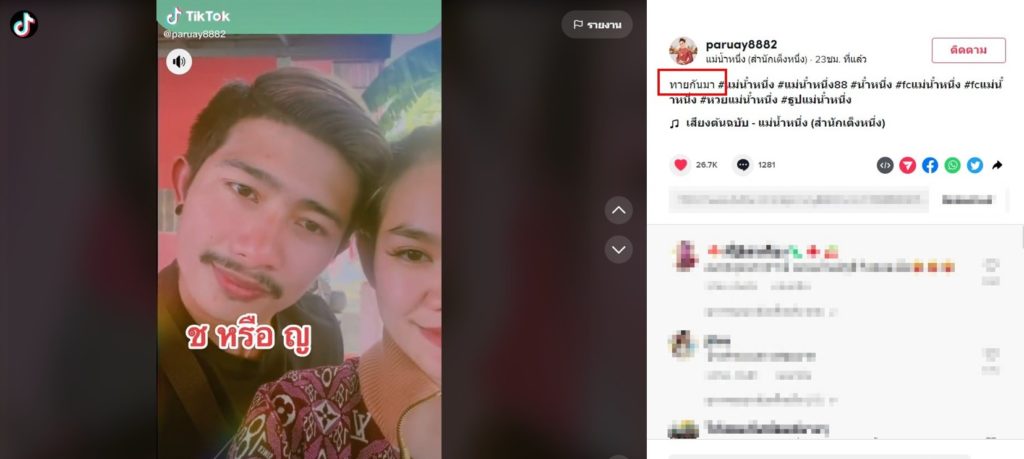
Task: Go to previous video with up chevron
Action: pos(618,210)
